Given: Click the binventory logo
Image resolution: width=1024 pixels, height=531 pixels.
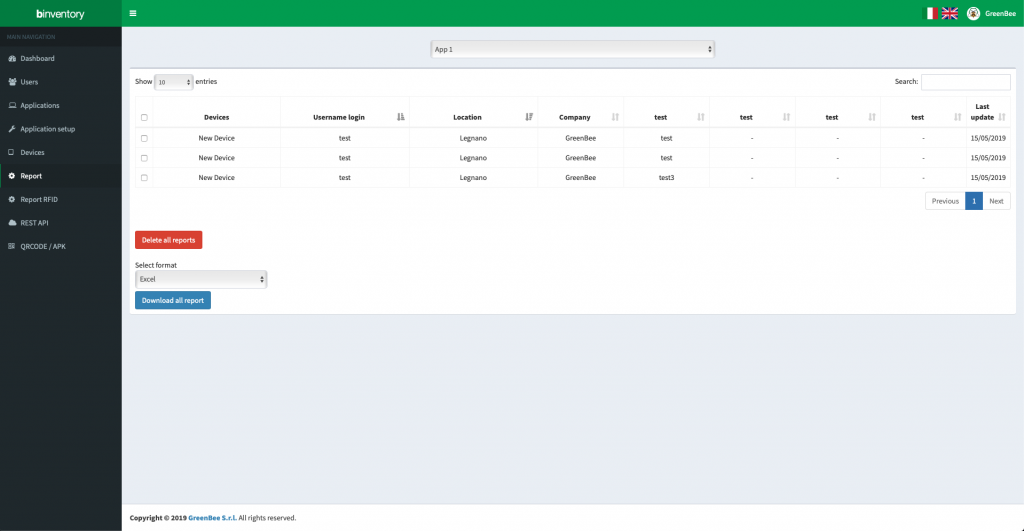Looking at the screenshot, I should pyautogui.click(x=60, y=13).
